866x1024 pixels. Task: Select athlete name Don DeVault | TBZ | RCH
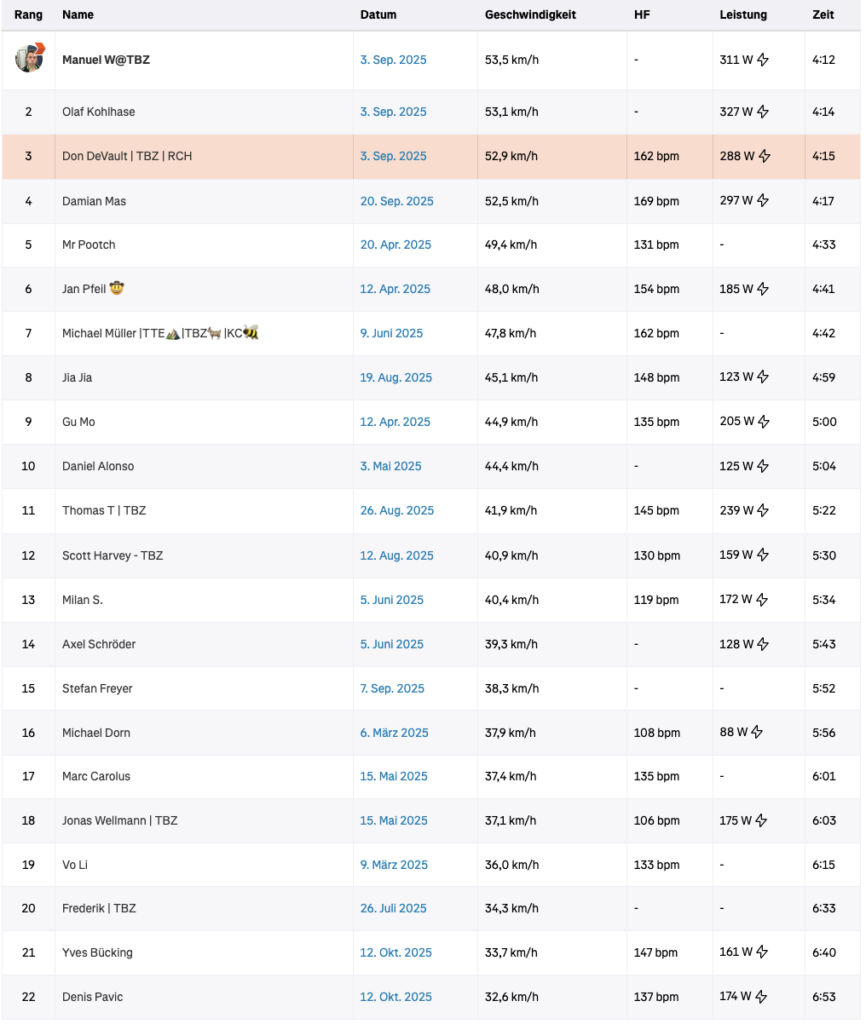pyautogui.click(x=127, y=156)
